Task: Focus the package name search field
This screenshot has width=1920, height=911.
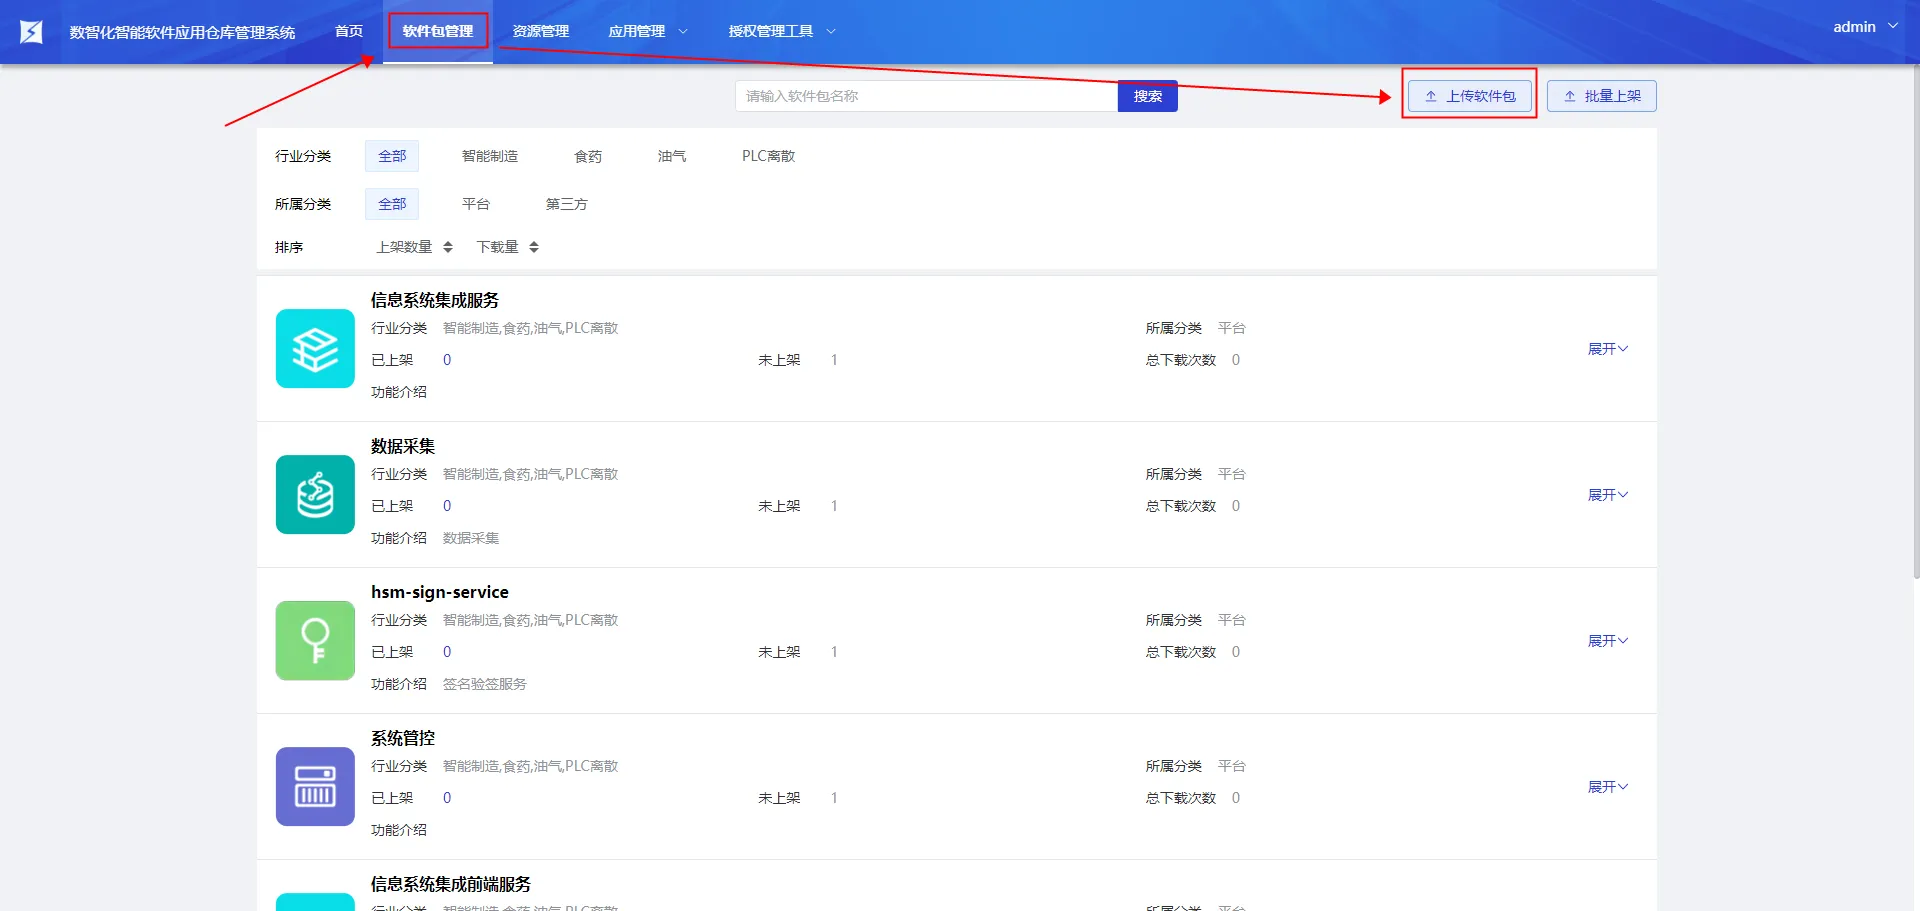Action: (x=925, y=96)
